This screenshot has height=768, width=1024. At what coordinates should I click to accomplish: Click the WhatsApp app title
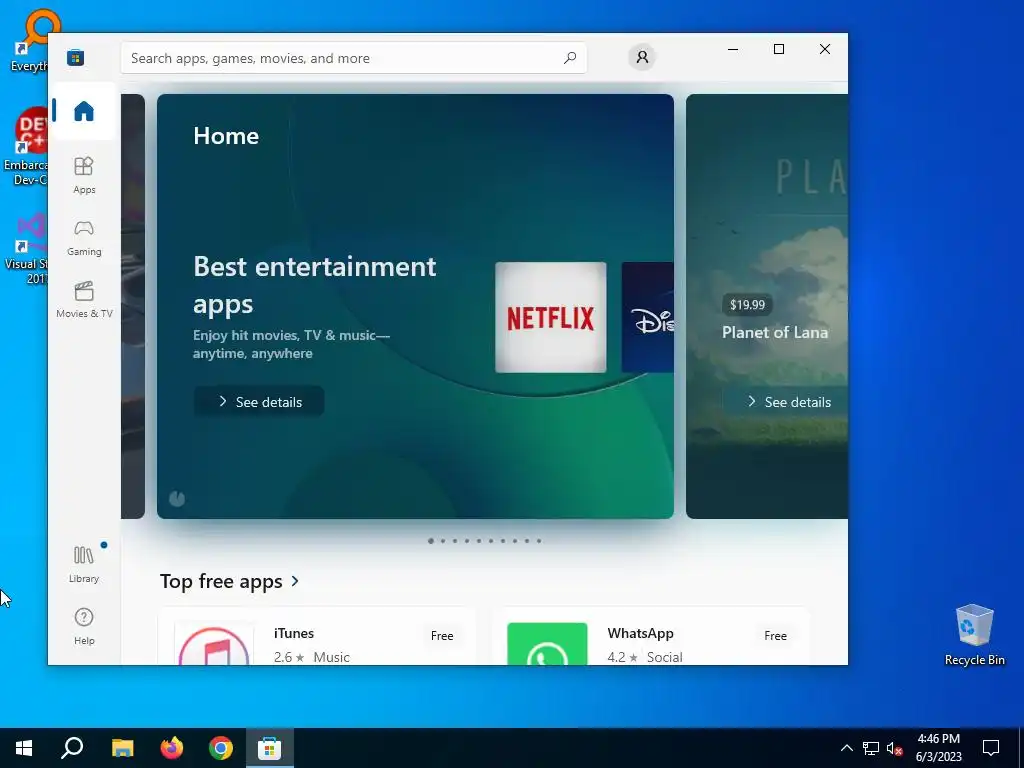tap(640, 633)
